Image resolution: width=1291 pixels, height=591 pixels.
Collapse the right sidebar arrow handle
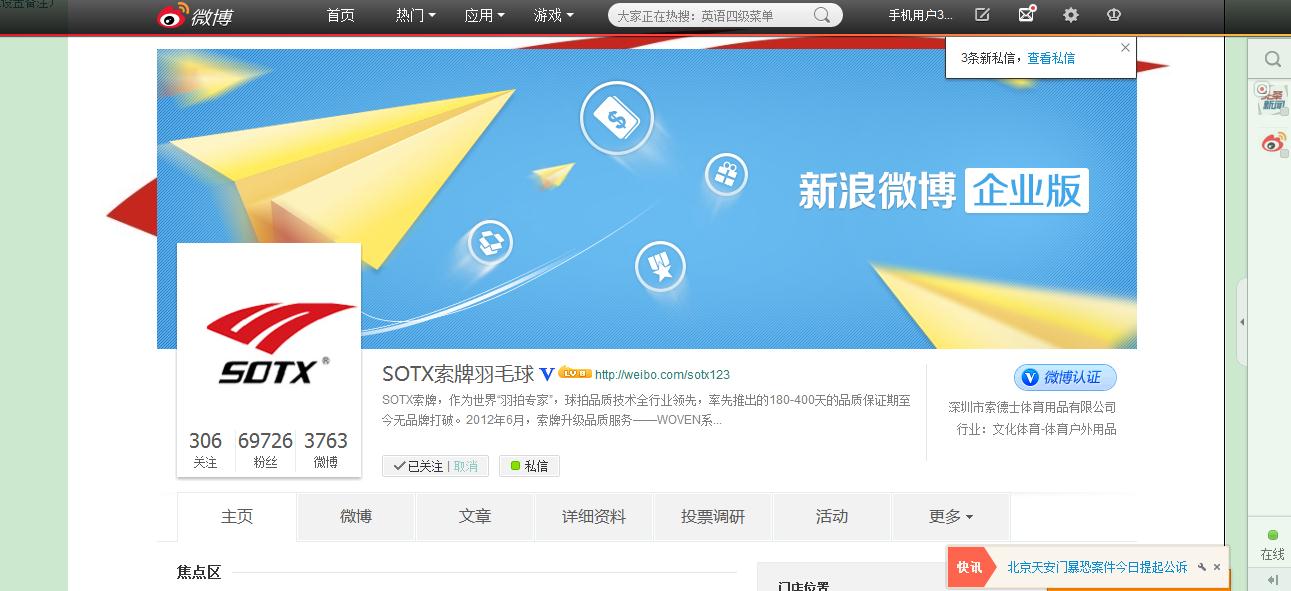[1242, 322]
